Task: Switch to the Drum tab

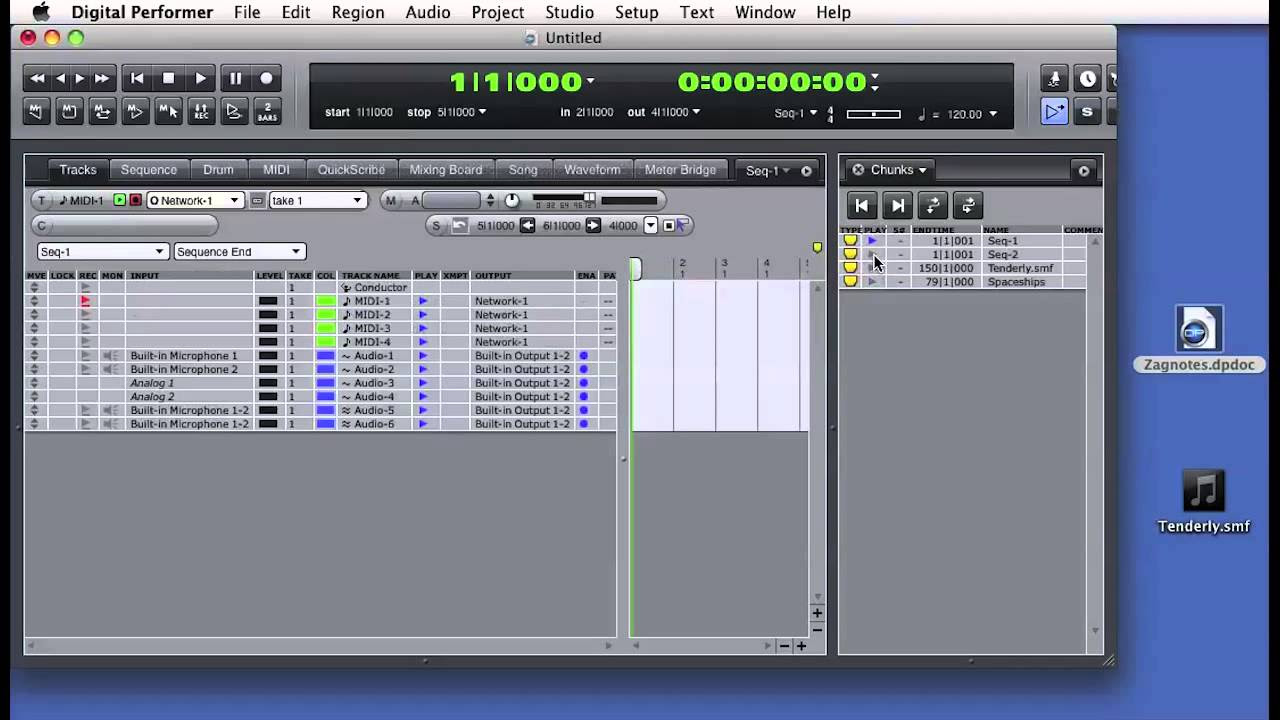Action: 218,170
